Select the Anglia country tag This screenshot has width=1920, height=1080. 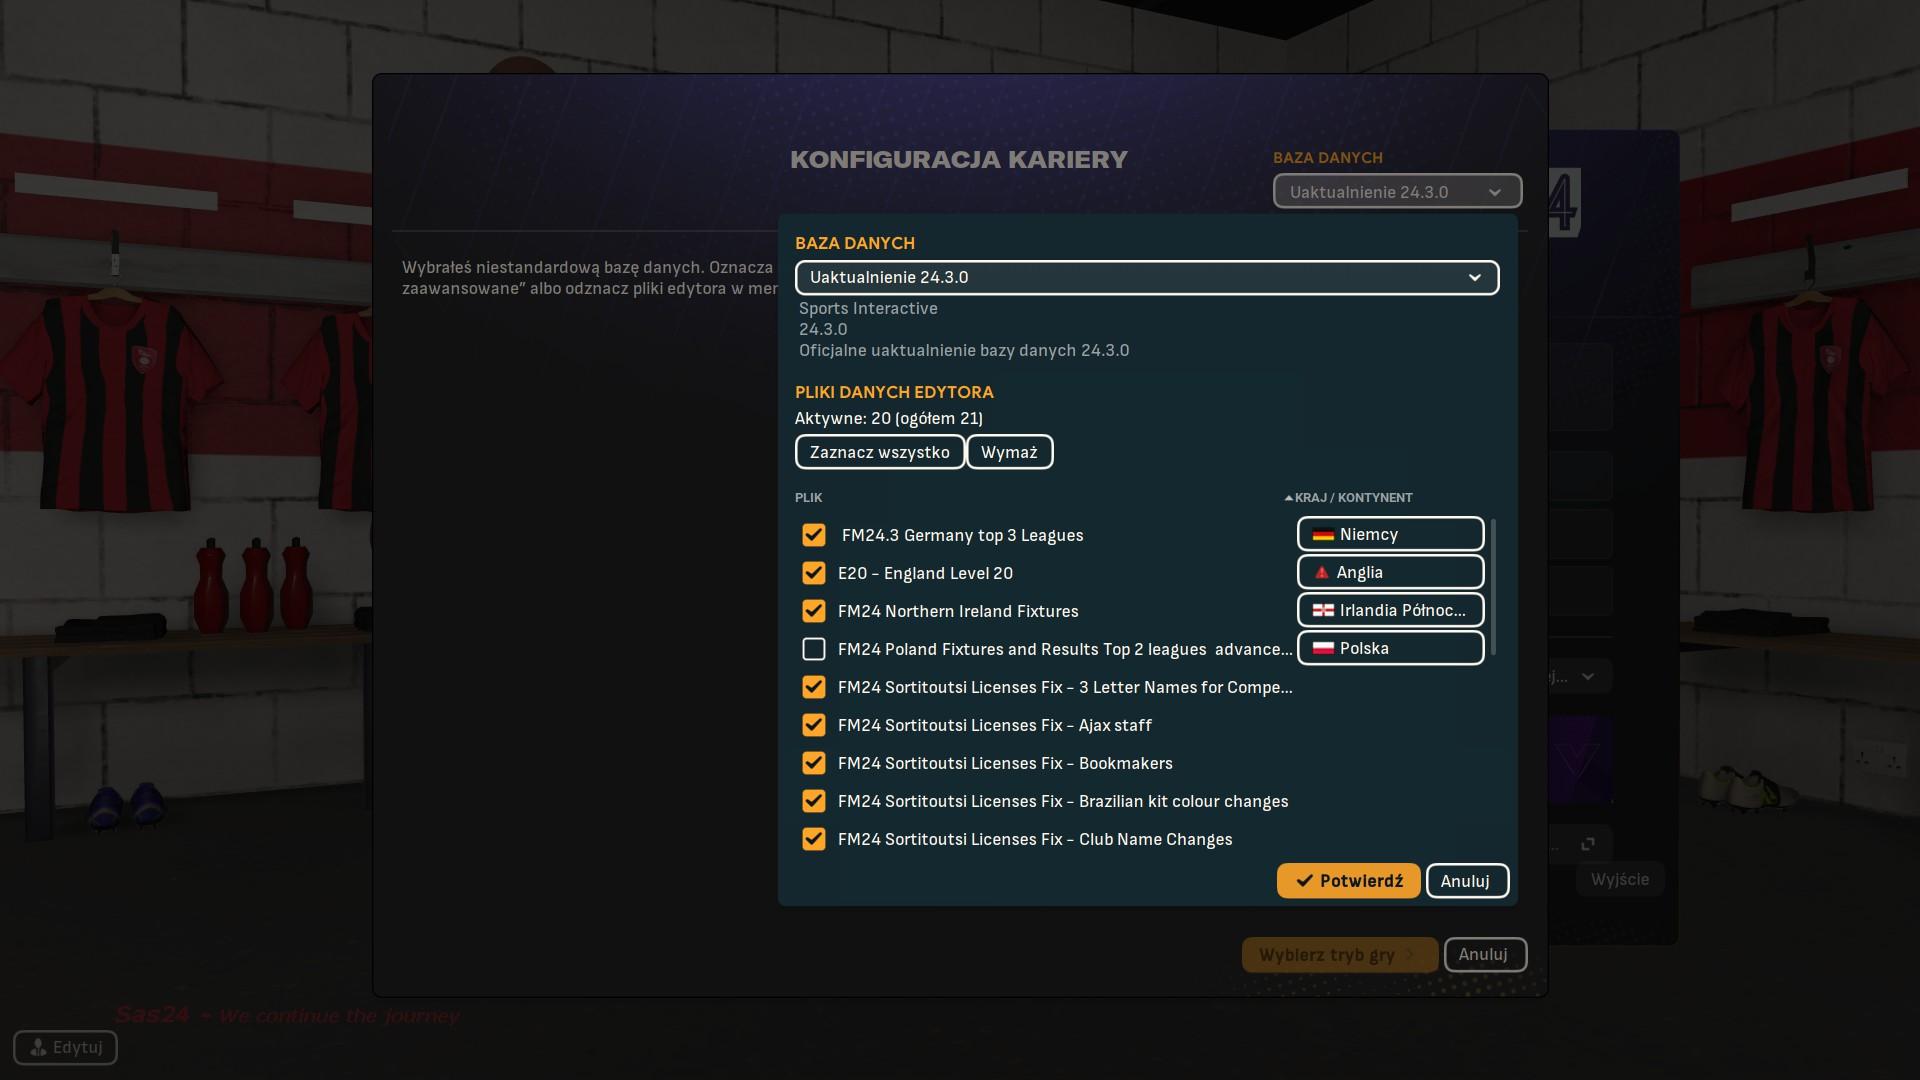pos(1390,572)
